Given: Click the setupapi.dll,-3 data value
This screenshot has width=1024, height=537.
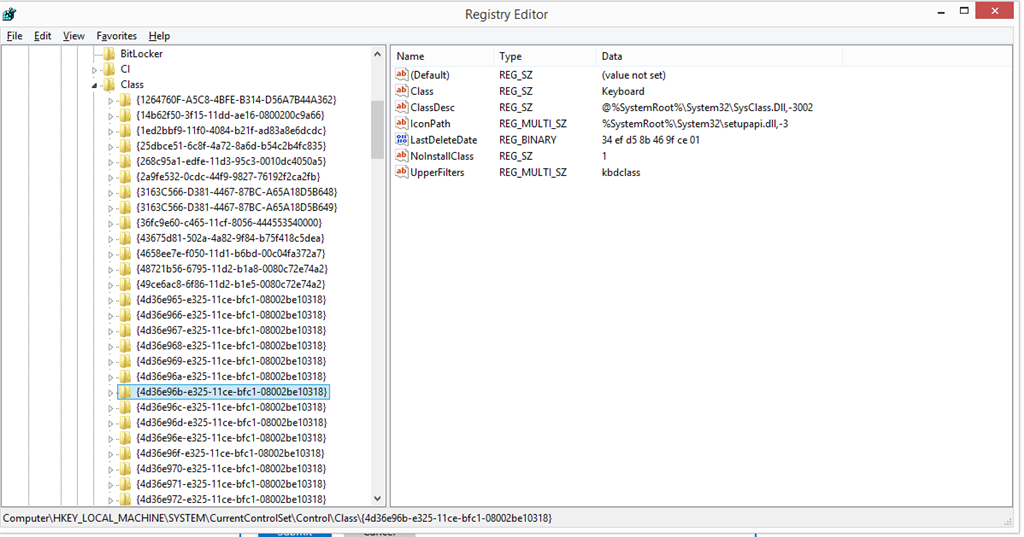Looking at the screenshot, I should coord(695,123).
